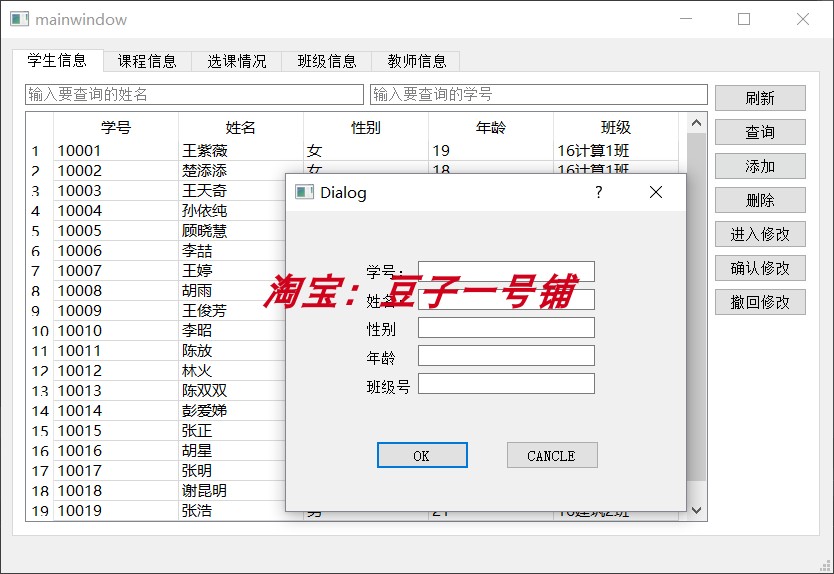Click the 年龄 input field in Dialog

click(506, 355)
